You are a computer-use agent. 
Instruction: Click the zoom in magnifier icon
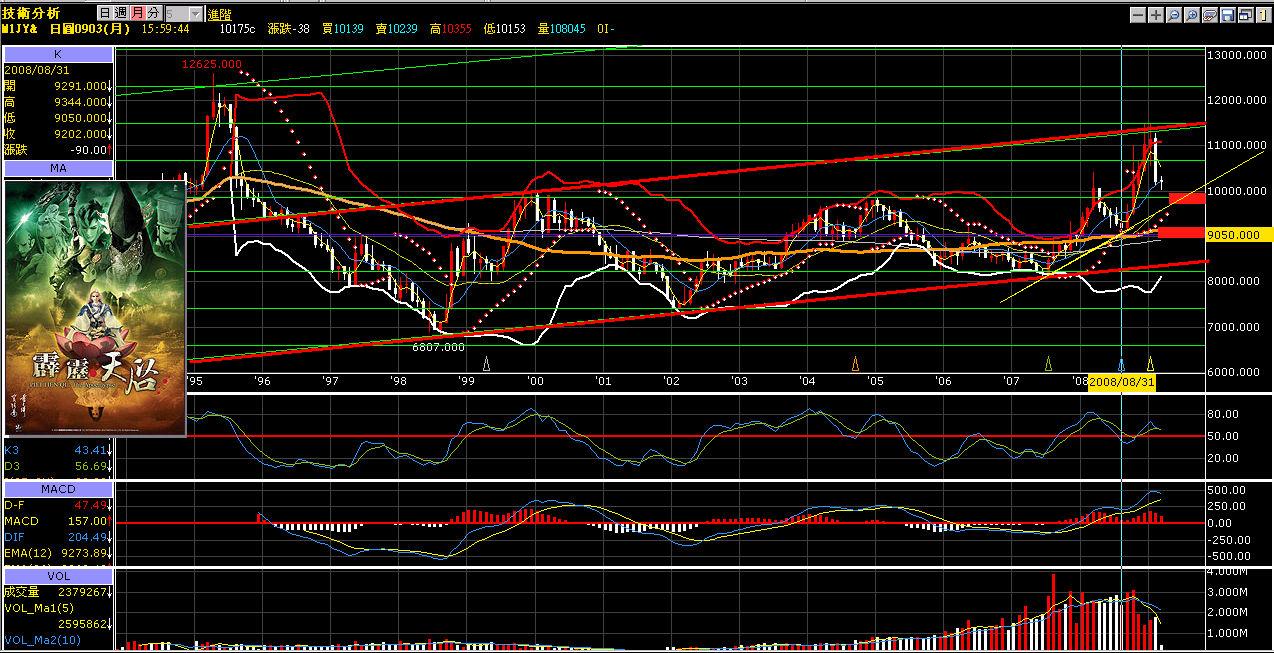pyautogui.click(x=1192, y=15)
